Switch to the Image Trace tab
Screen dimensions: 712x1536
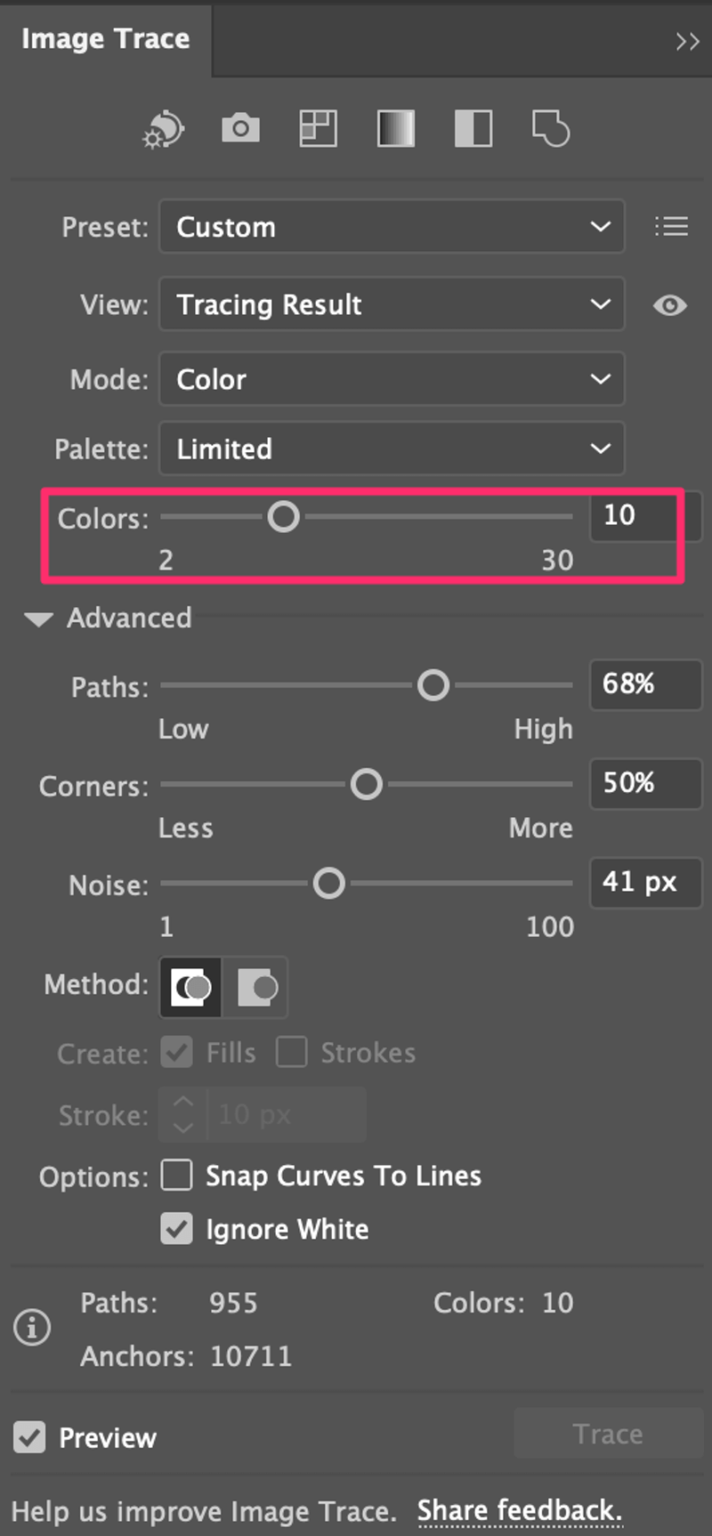click(x=104, y=39)
